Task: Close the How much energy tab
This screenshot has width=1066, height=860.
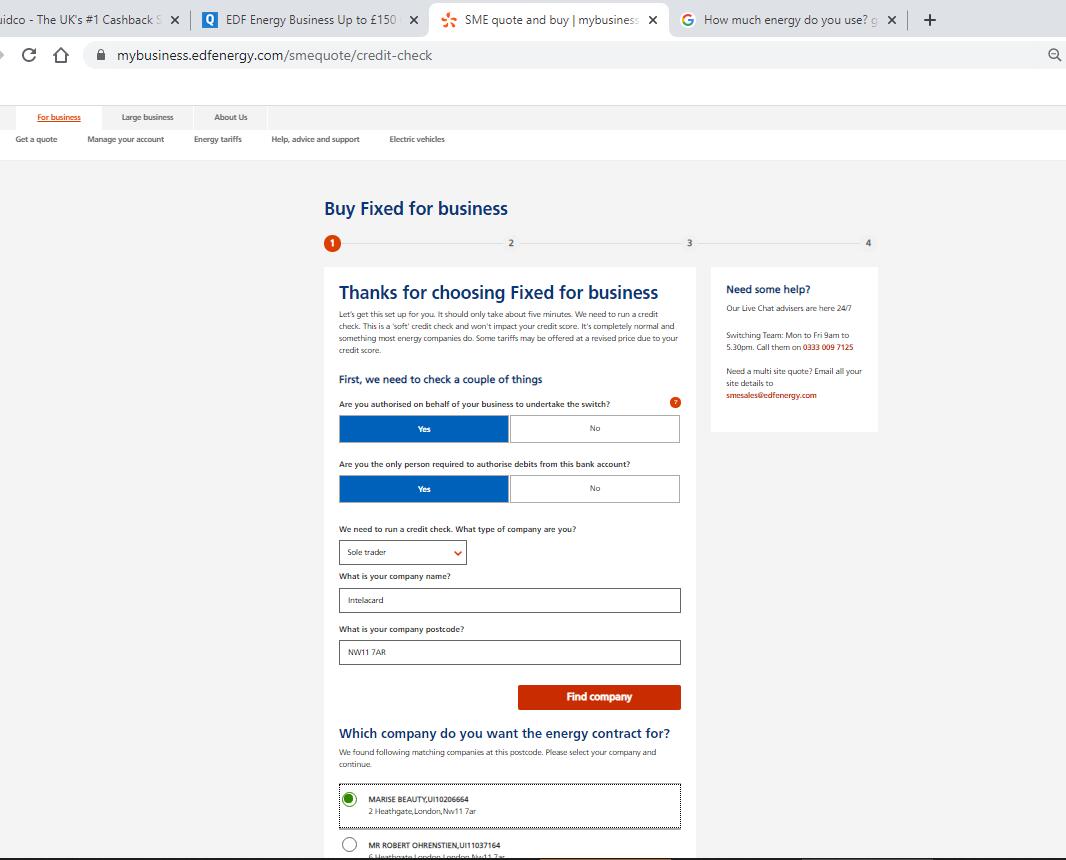Action: [x=892, y=20]
